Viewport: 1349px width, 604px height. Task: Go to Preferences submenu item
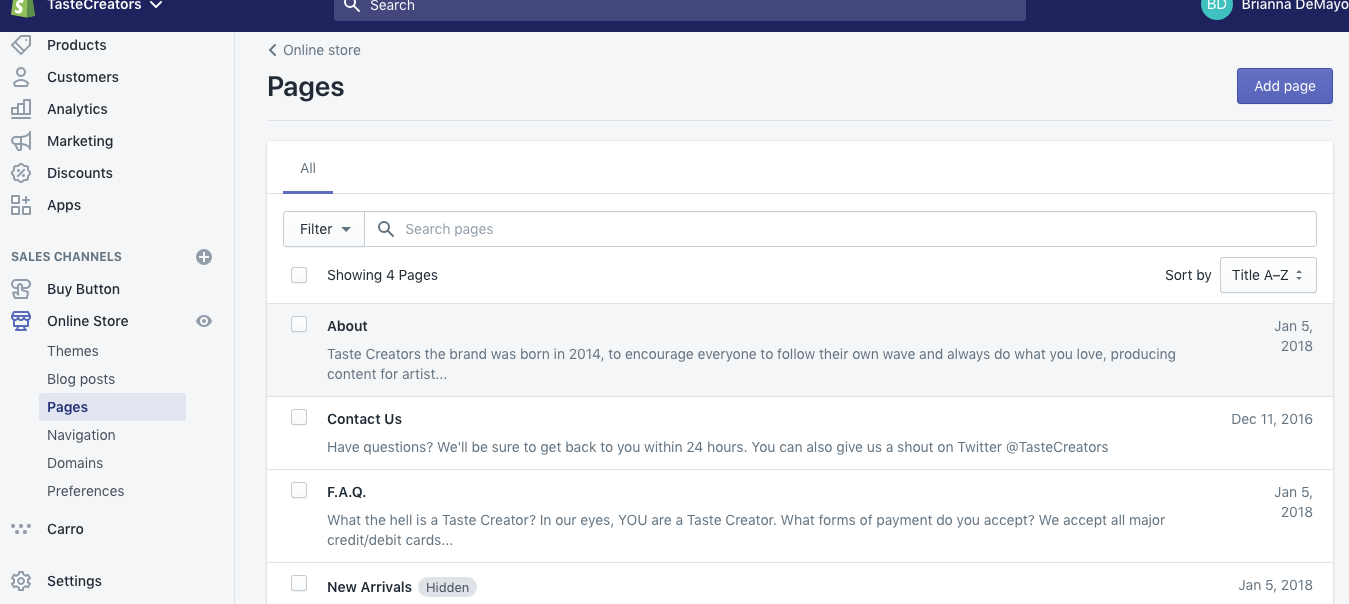[x=86, y=491]
